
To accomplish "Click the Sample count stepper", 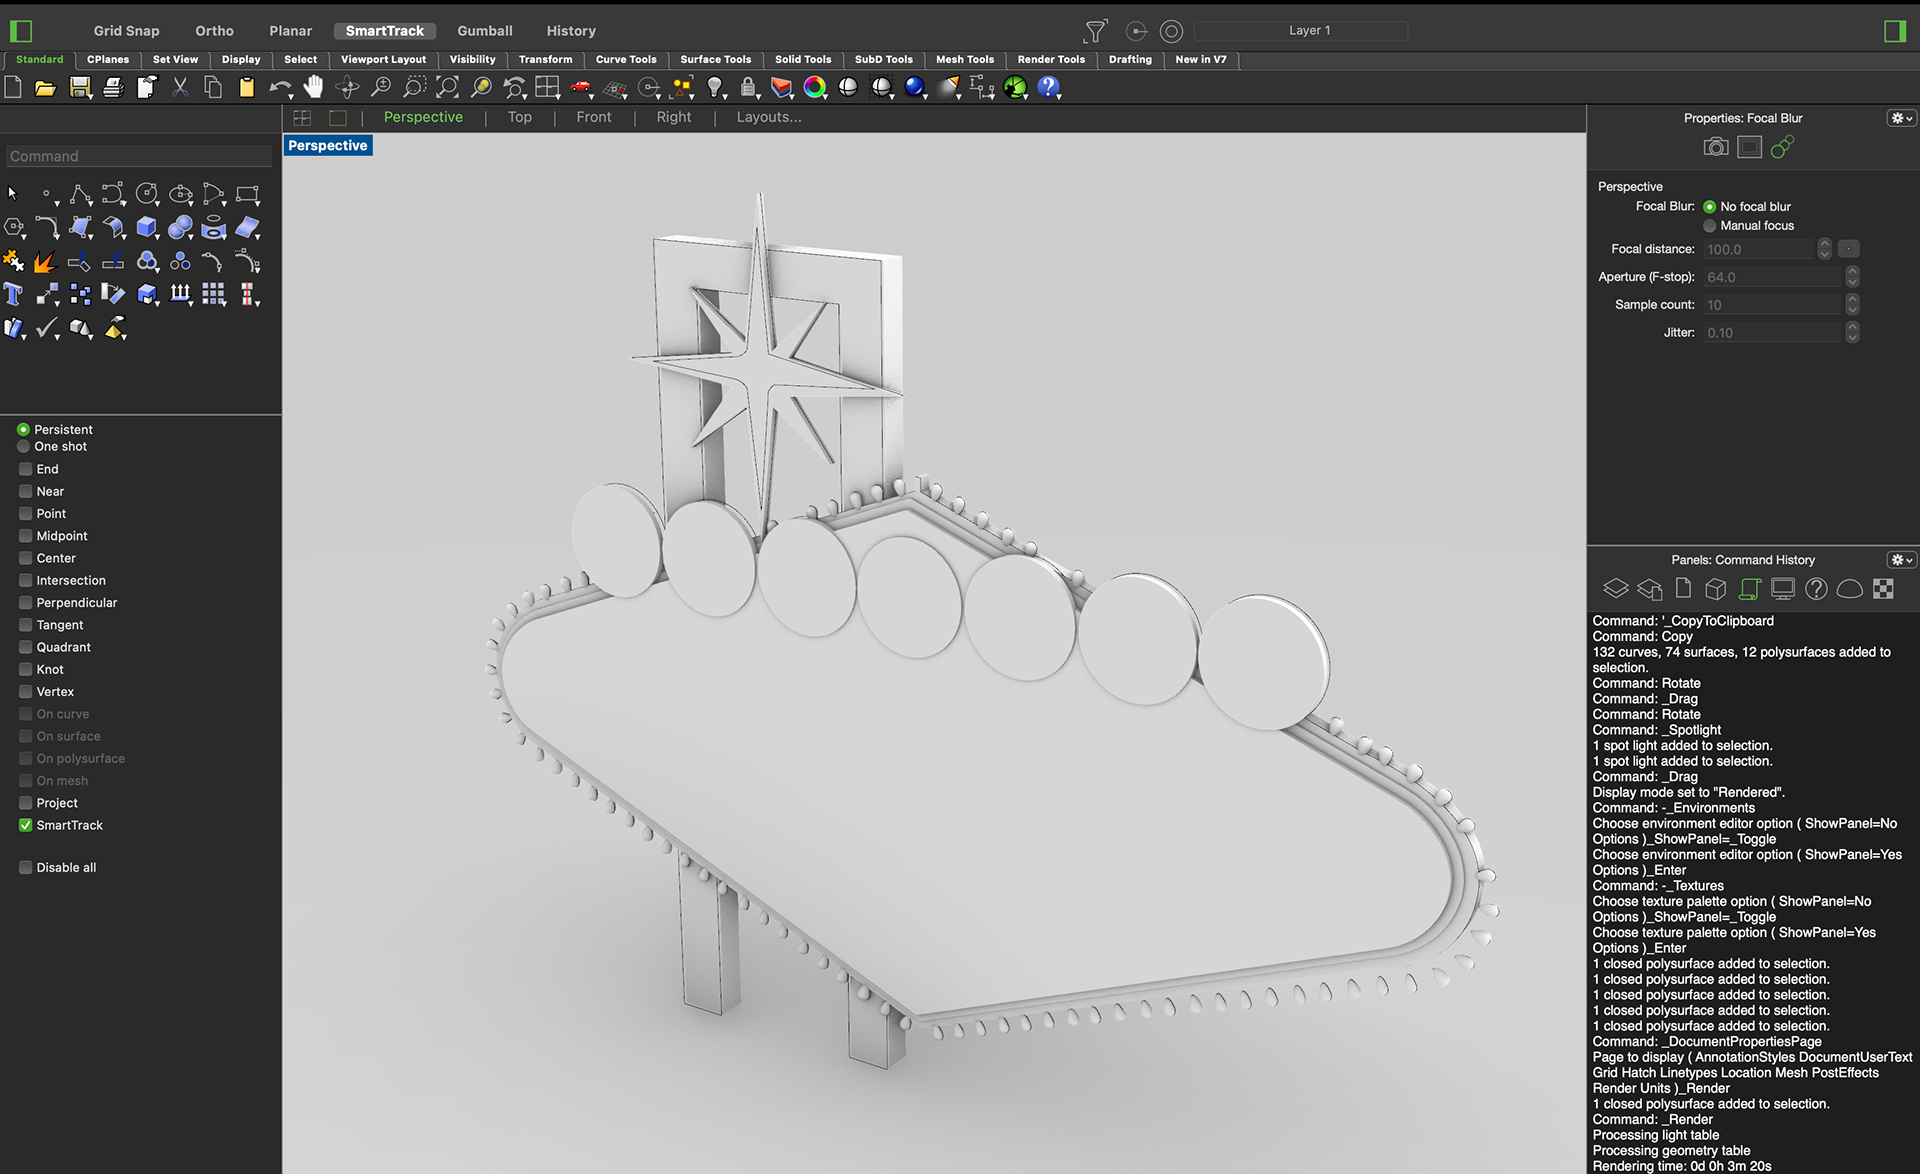I will [1852, 305].
